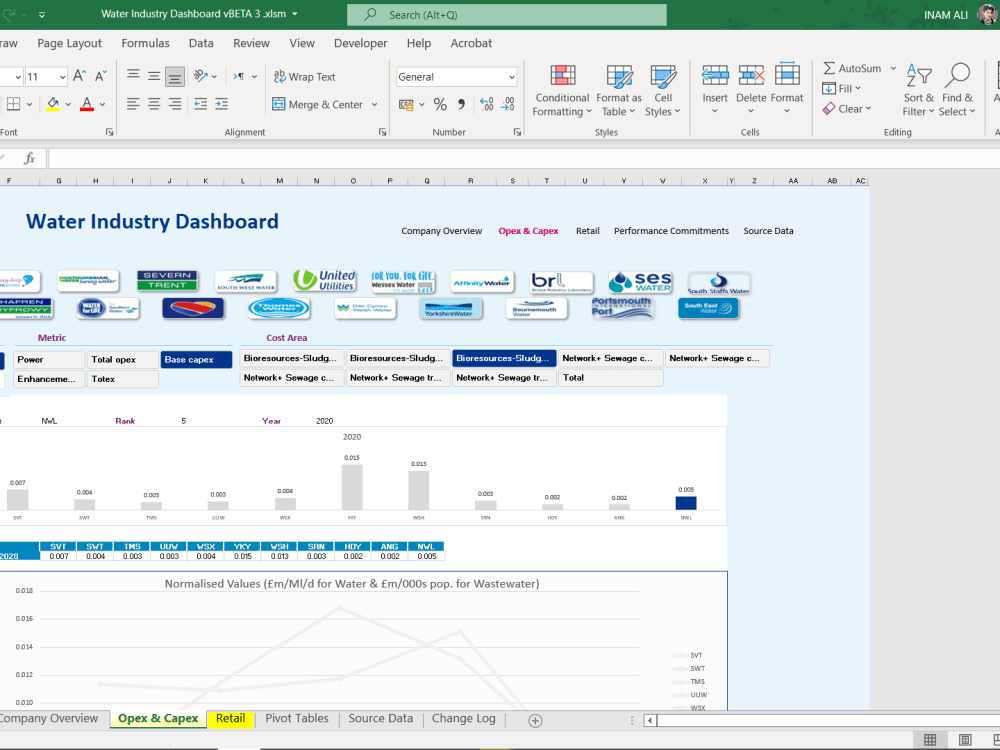Image resolution: width=1000 pixels, height=750 pixels.
Task: Switch to the Formulas ribbon tab
Action: [x=145, y=43]
